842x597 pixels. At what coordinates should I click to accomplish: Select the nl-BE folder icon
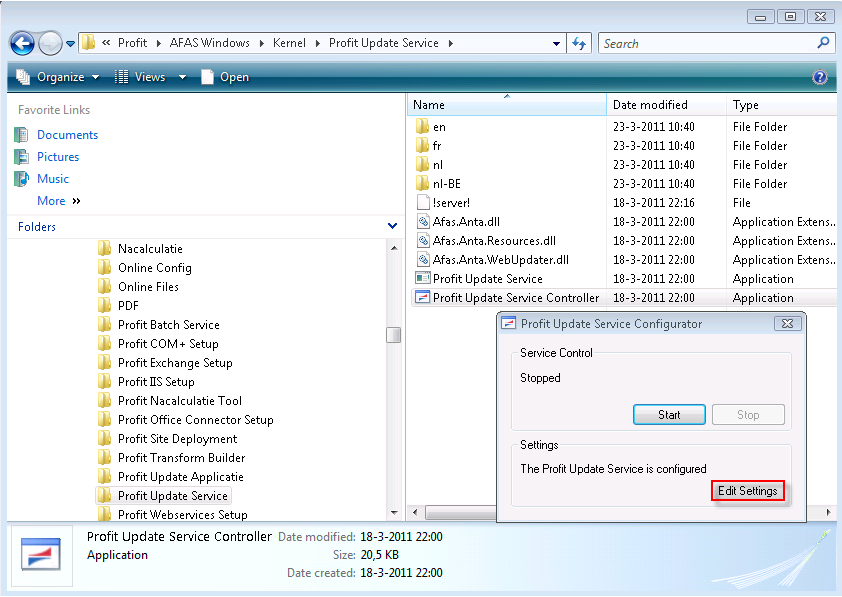423,184
